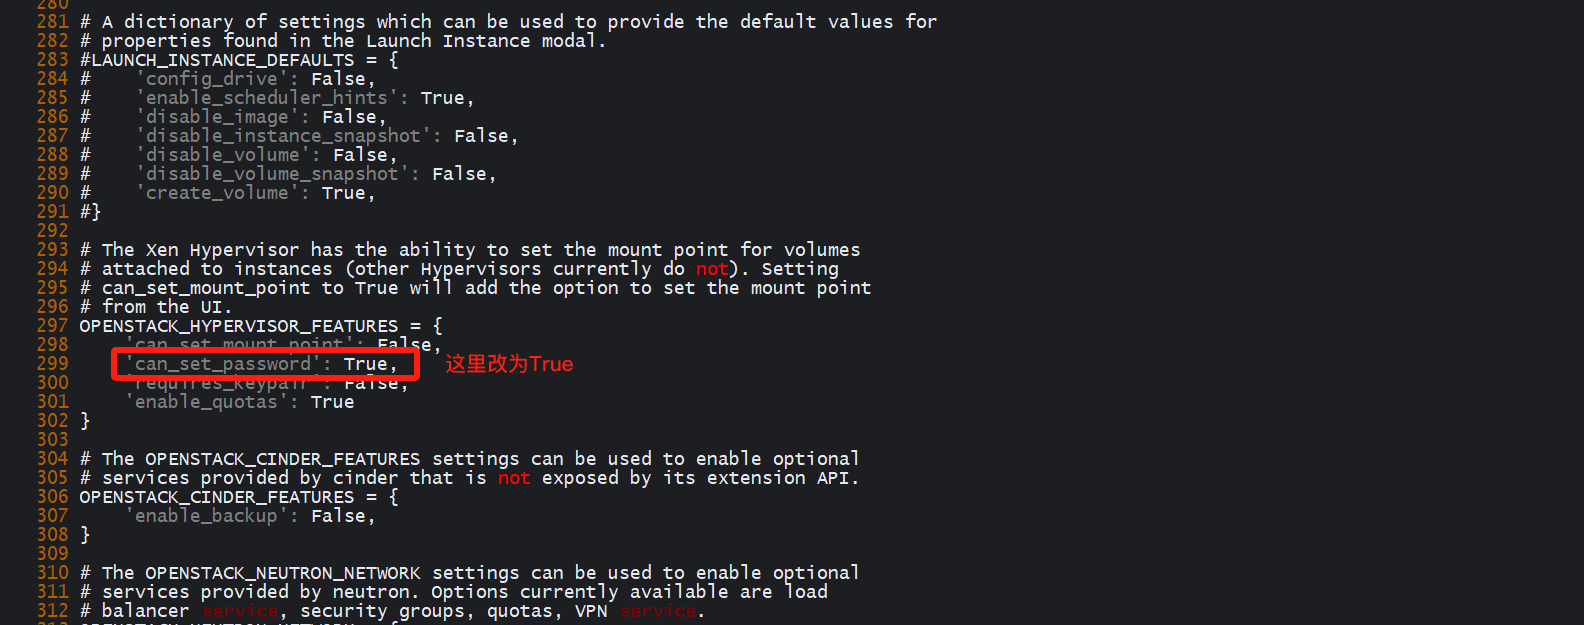Click the red annotation 这里改为True
Screen dimensions: 1584x625
[x=509, y=364]
